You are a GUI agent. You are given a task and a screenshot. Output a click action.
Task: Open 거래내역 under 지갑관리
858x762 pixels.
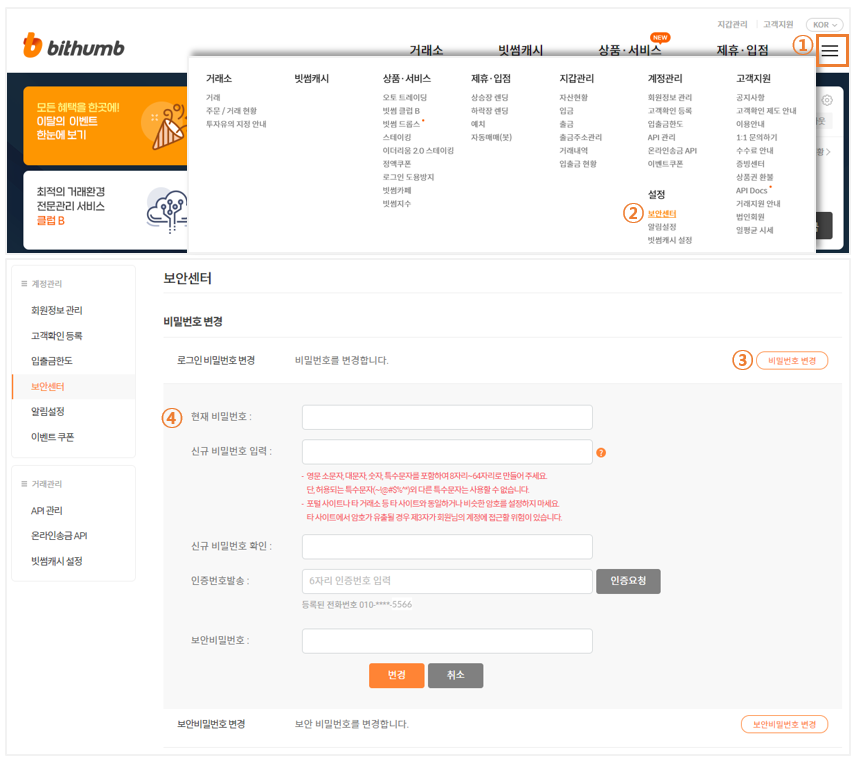pos(573,150)
